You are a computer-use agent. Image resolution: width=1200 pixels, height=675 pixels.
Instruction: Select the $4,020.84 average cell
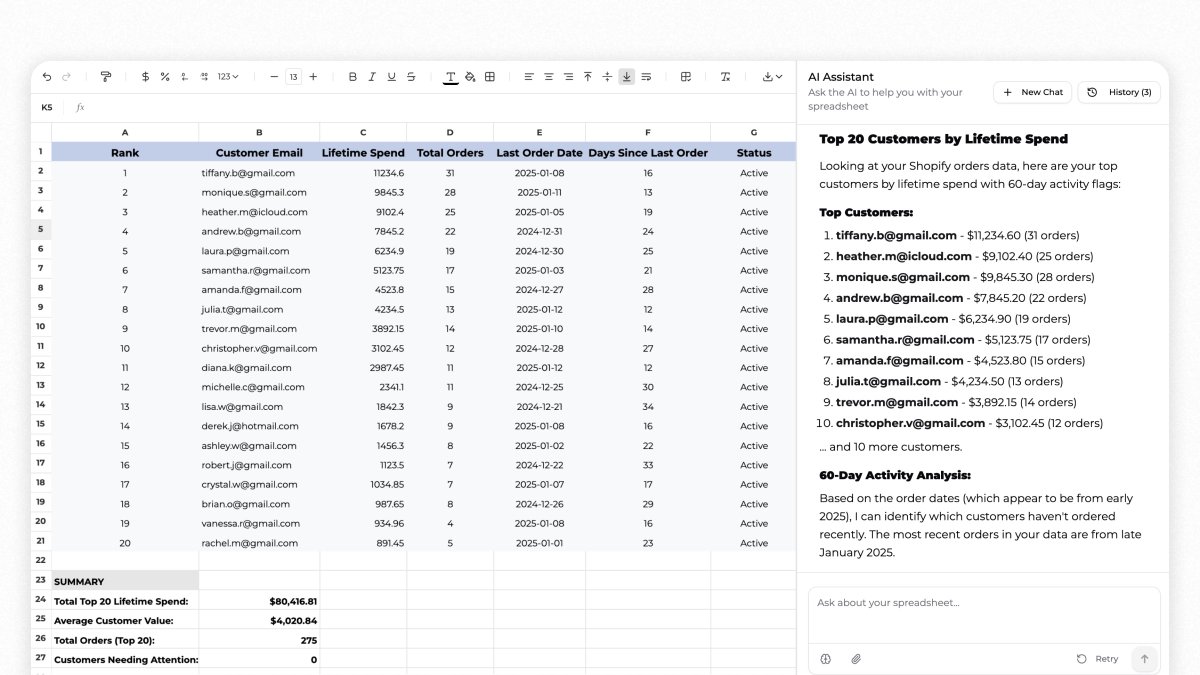tap(259, 620)
